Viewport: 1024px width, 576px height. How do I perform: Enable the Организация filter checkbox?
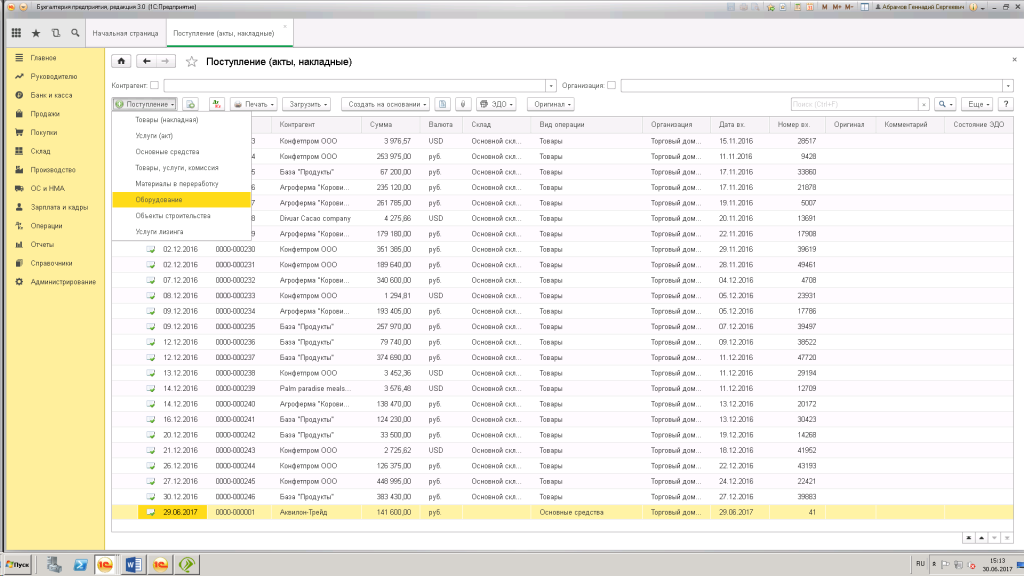(x=611, y=86)
